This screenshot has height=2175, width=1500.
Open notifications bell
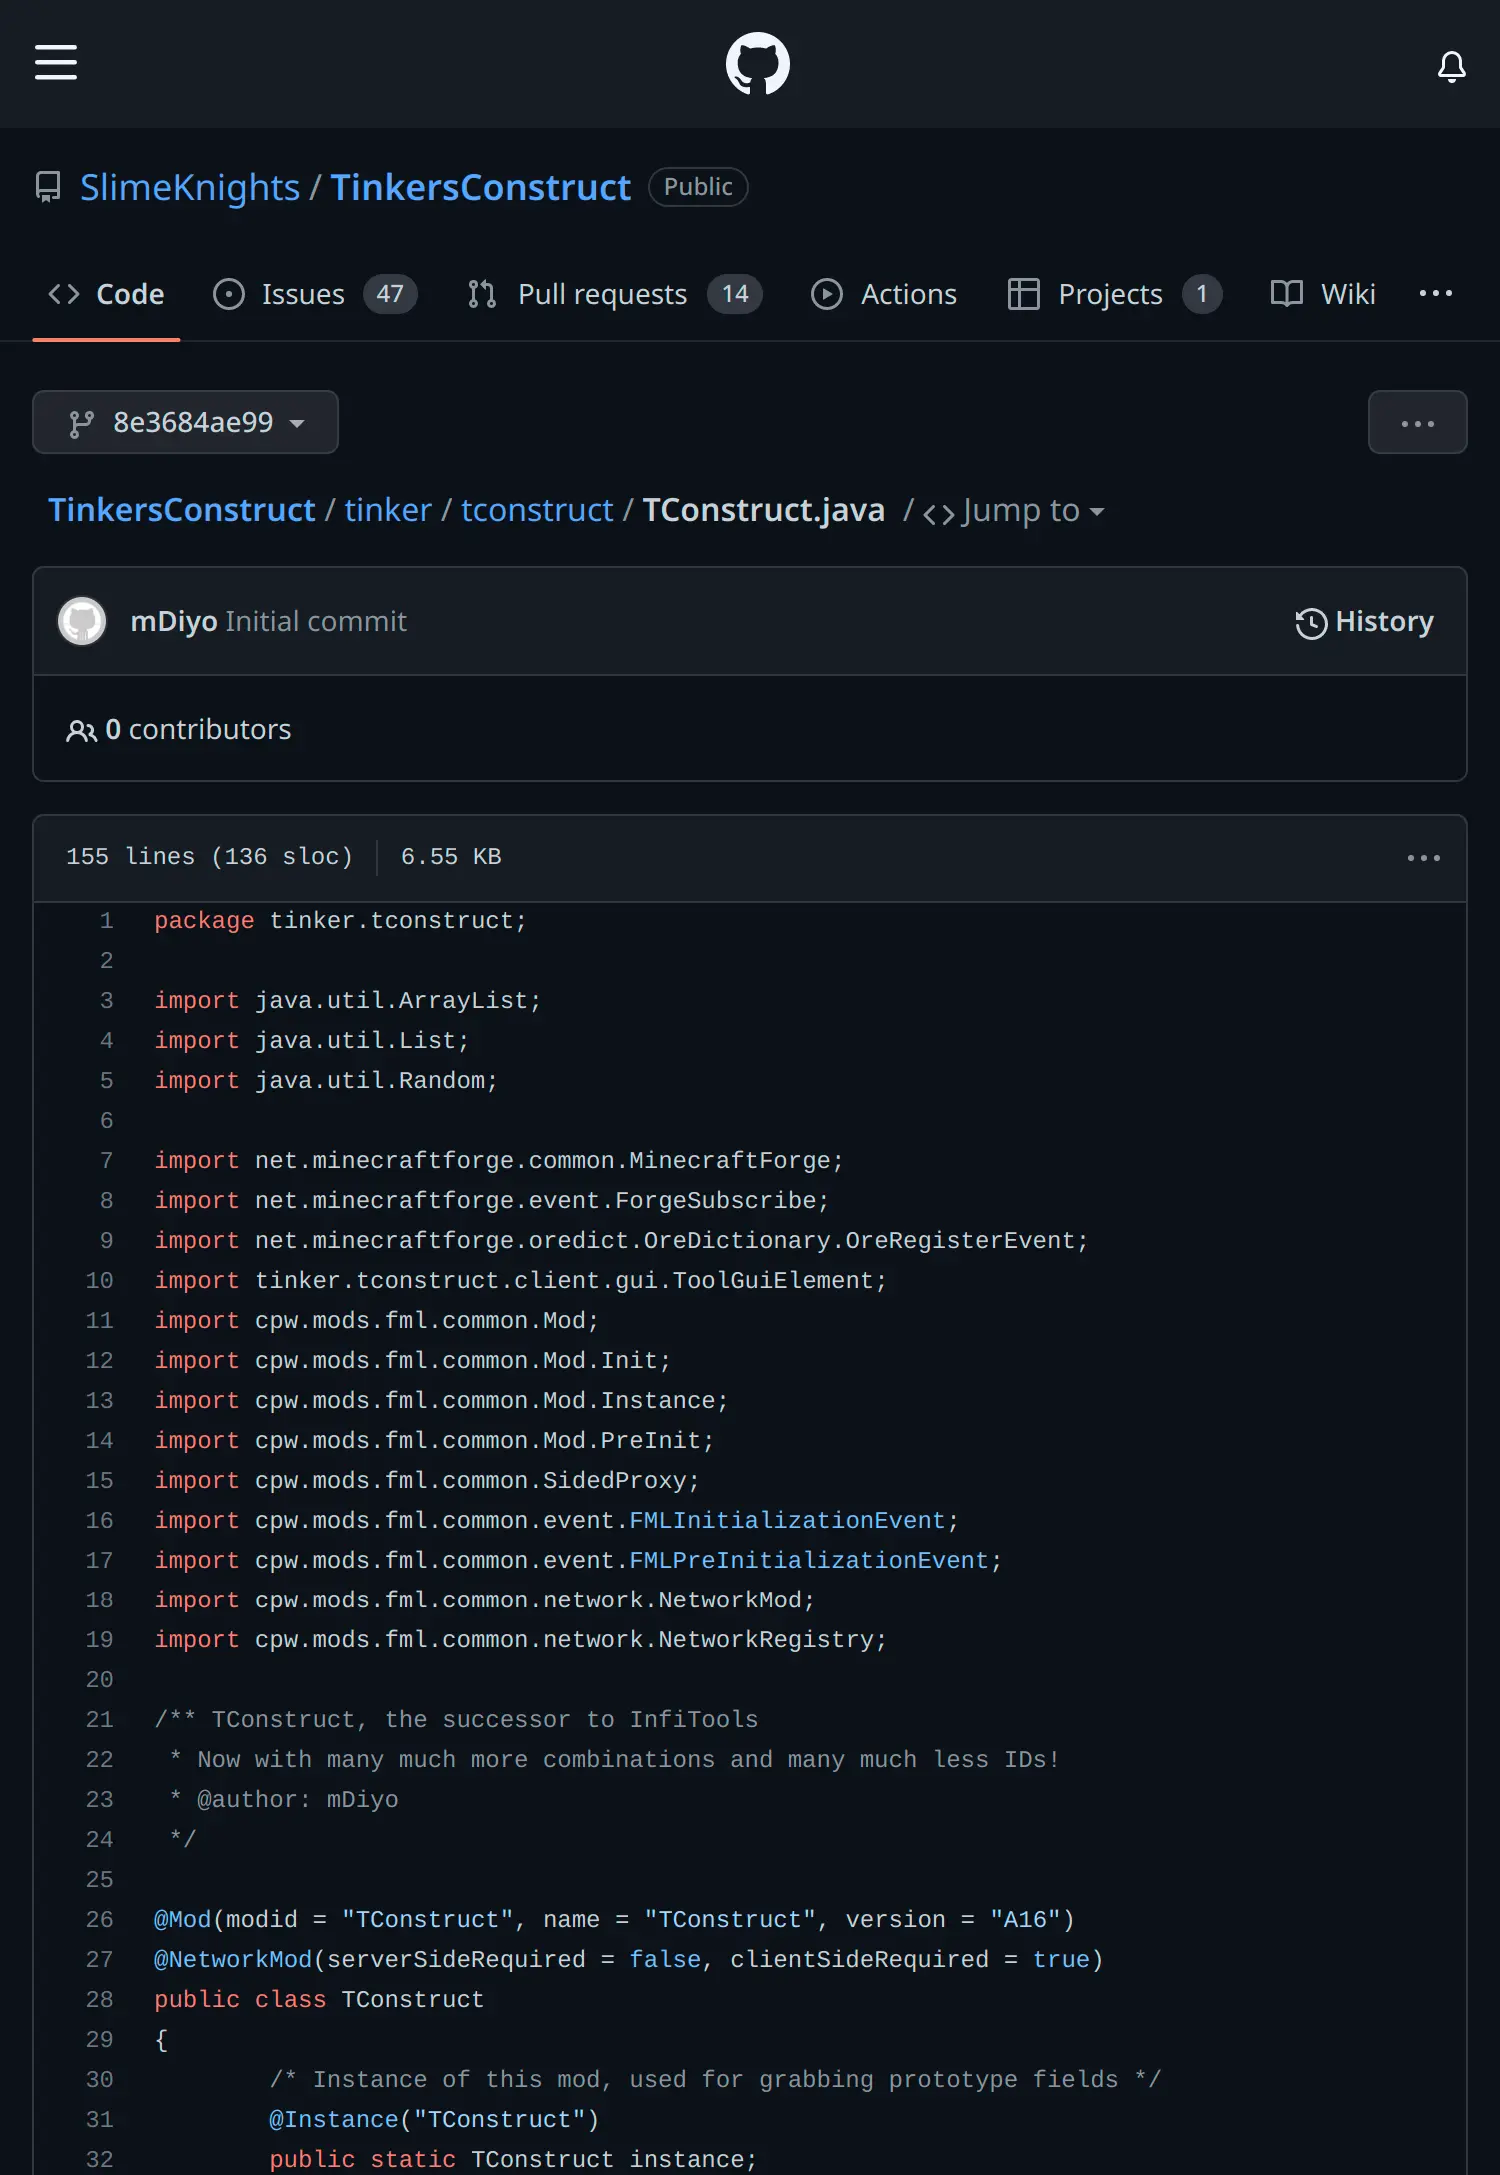[1451, 66]
